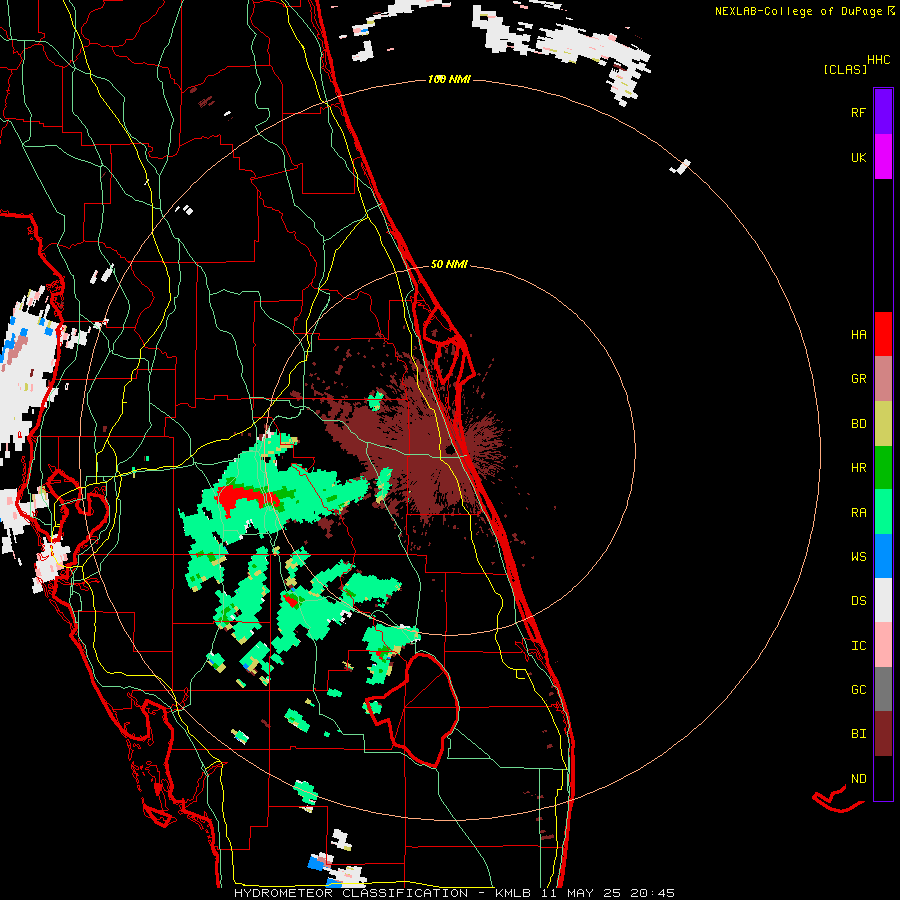Click the 'HYDROMETEOR CLASSIFICATION' title text

coord(351,893)
